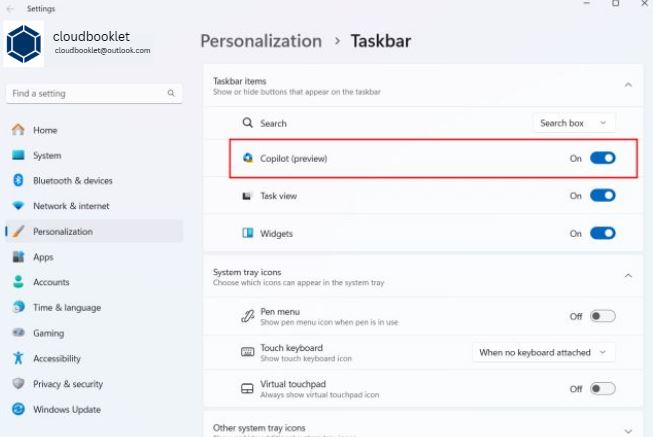Click the cloudbooklet profile avatar
This screenshot has width=653, height=437.
pos(24,44)
